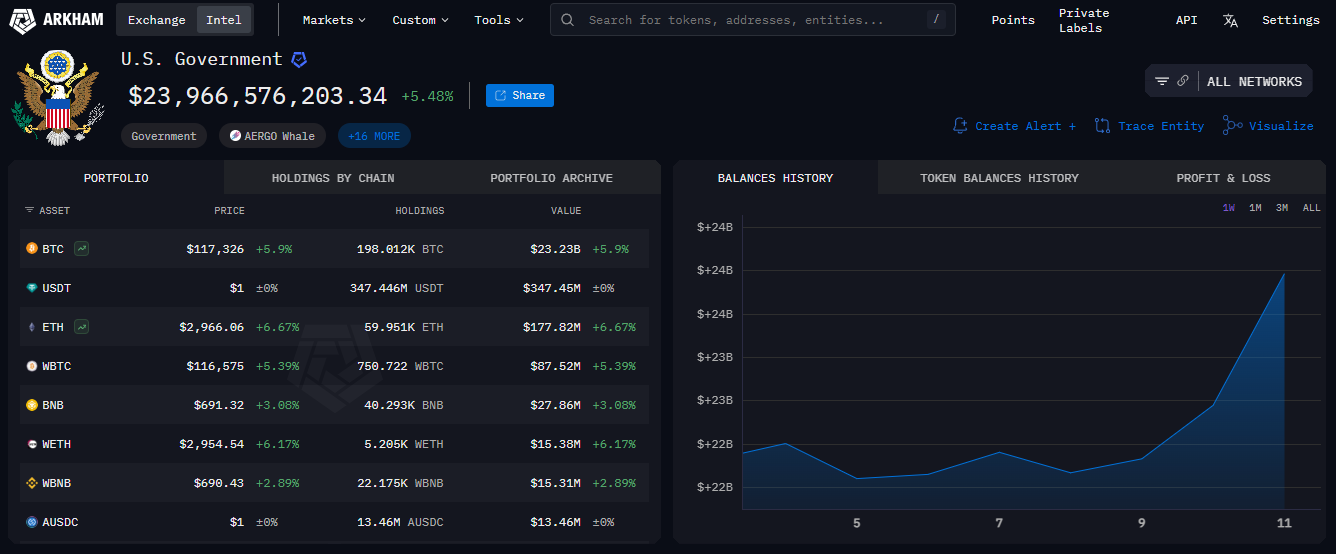
Task: Click the filter icon next to All Networks
Action: [x=1162, y=82]
